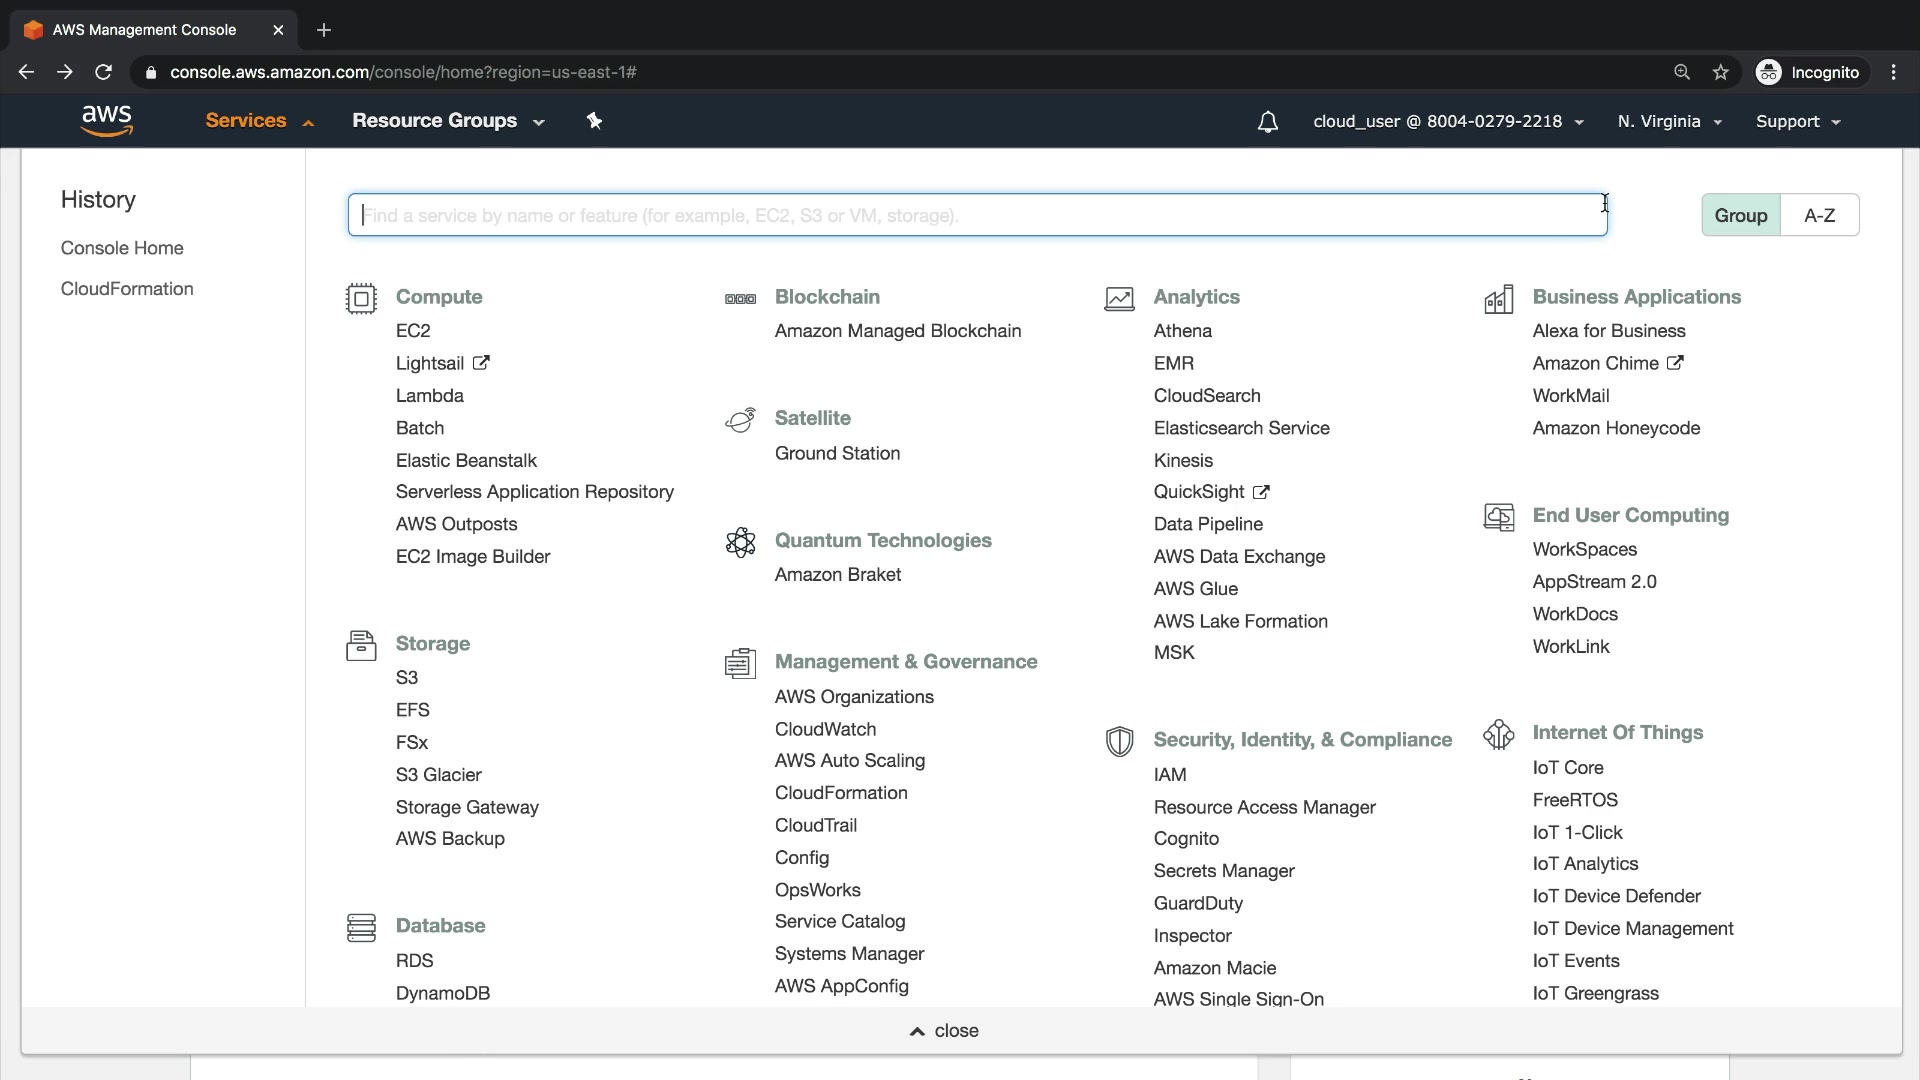The image size is (1920, 1080).
Task: Switch service view to Group
Action: 1740,215
